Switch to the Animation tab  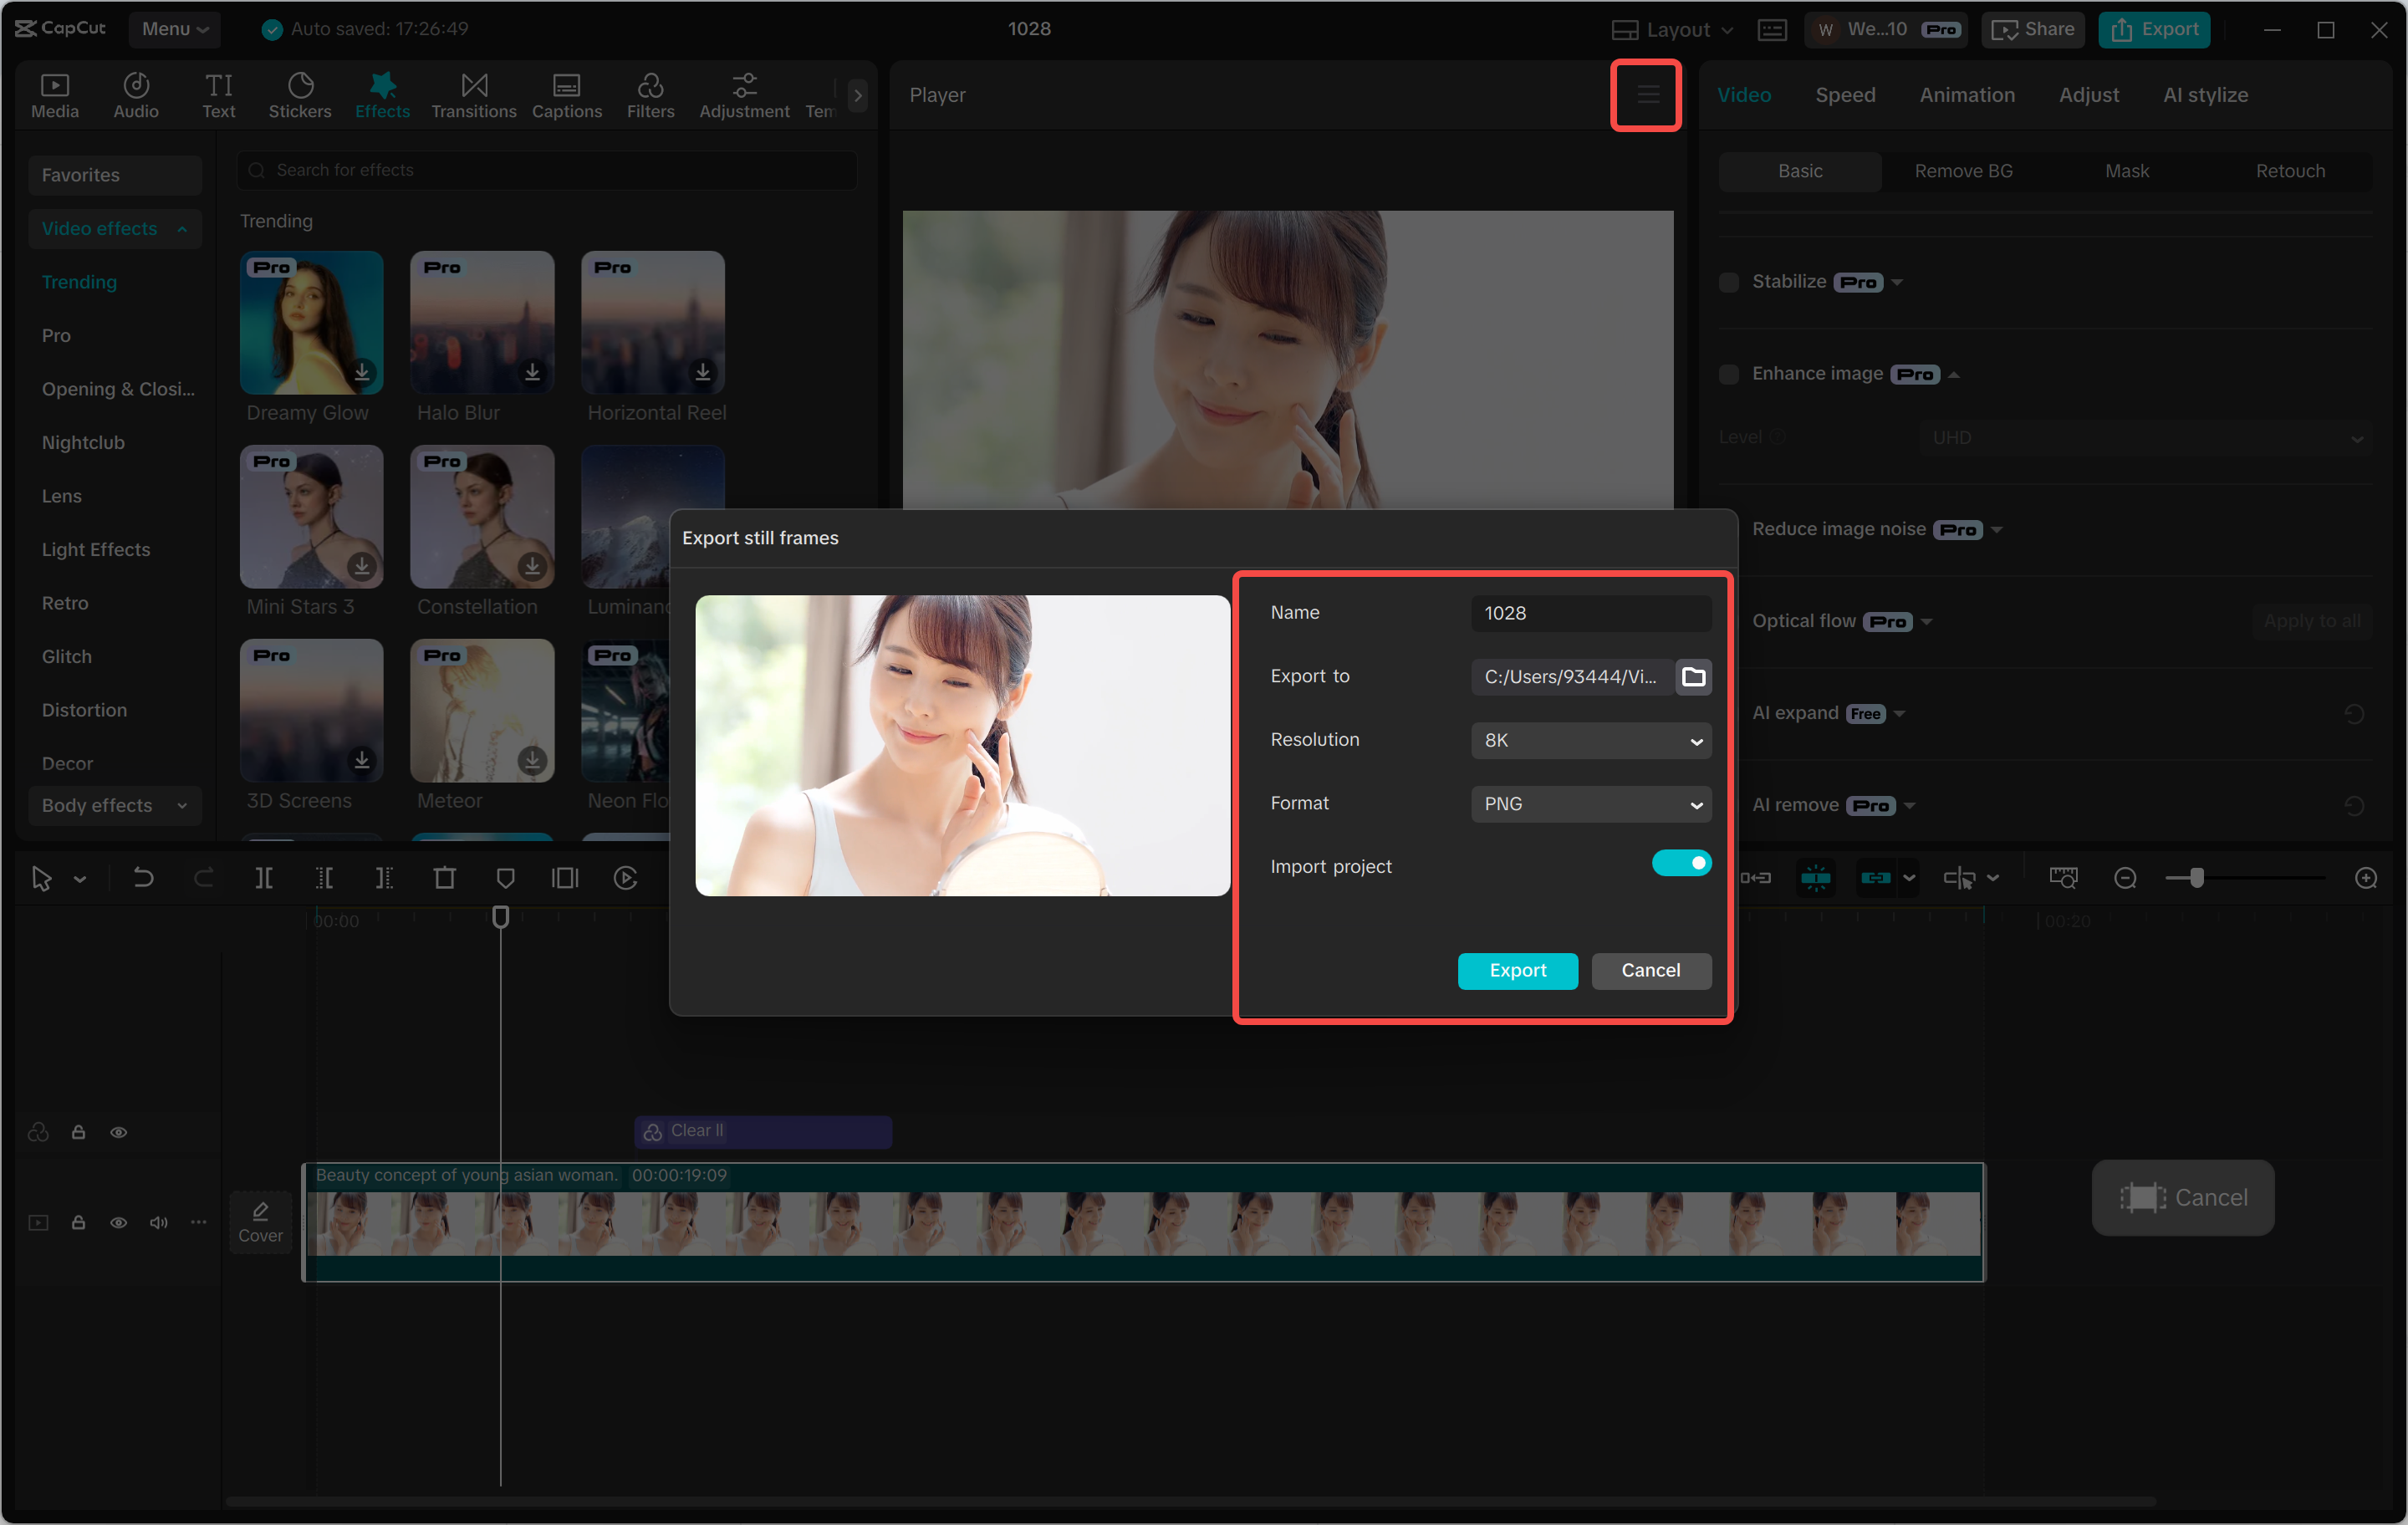[1966, 94]
